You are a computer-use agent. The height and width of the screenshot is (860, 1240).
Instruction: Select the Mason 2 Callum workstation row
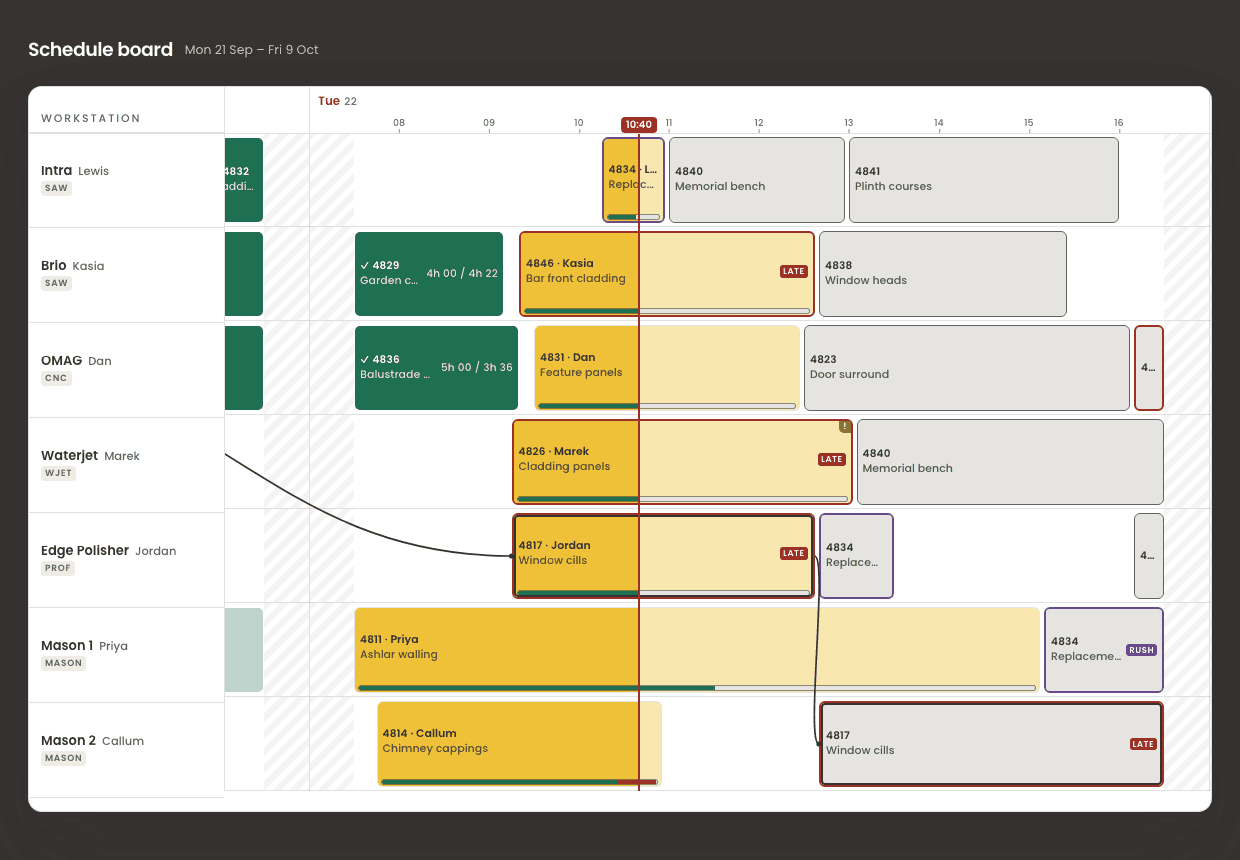point(126,749)
